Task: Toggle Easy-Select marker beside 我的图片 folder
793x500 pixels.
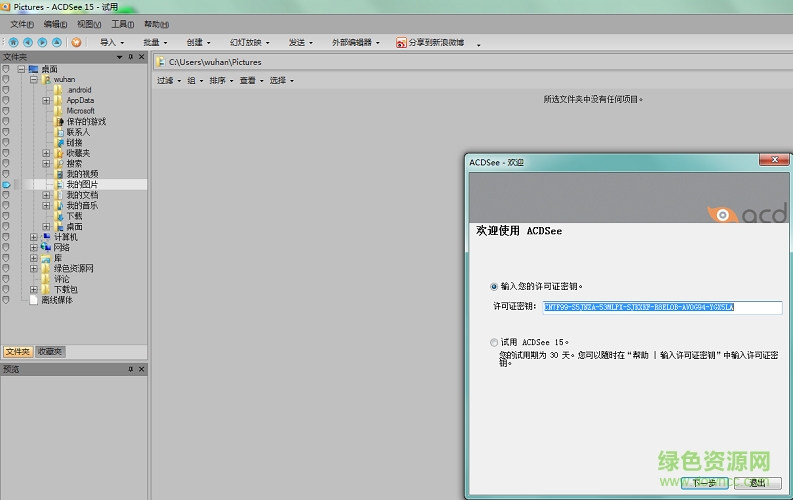Action: coord(6,185)
